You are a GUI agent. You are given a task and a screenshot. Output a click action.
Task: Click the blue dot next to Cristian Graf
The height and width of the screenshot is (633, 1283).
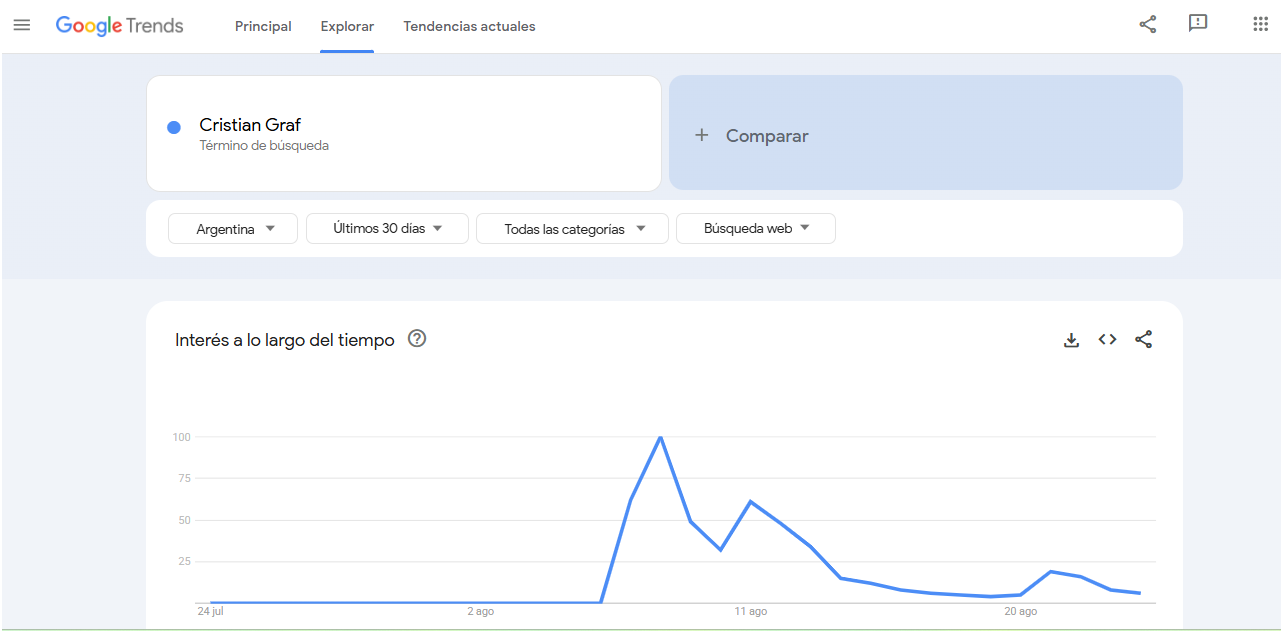pos(174,127)
